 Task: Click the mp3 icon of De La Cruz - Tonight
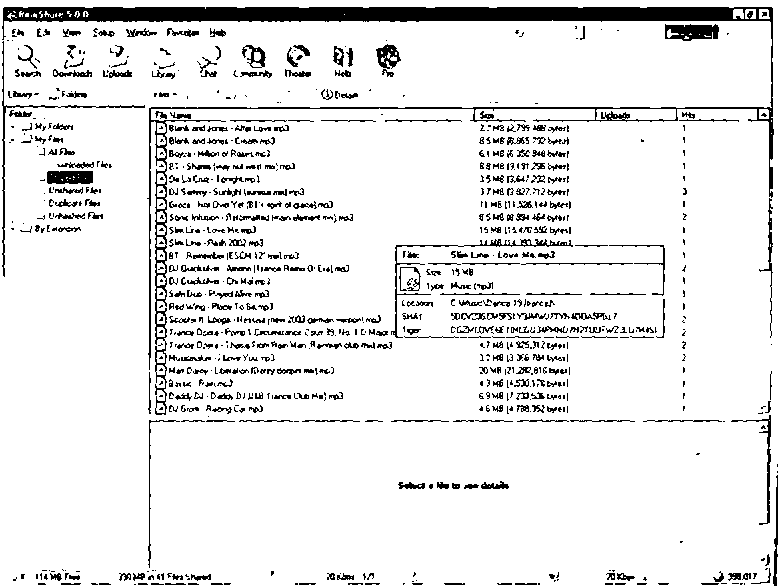(x=161, y=179)
